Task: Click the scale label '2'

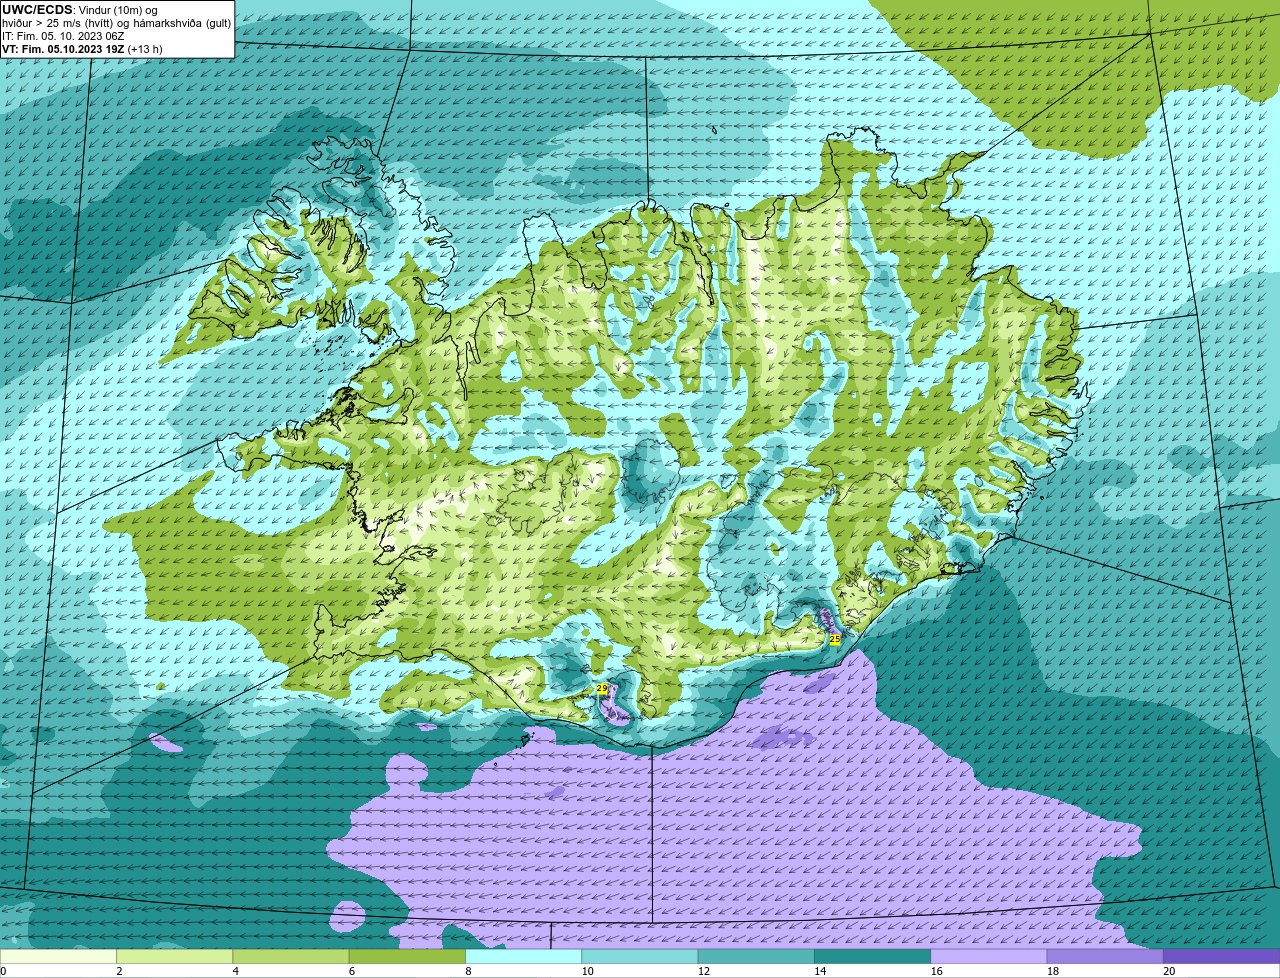Action: point(120,971)
